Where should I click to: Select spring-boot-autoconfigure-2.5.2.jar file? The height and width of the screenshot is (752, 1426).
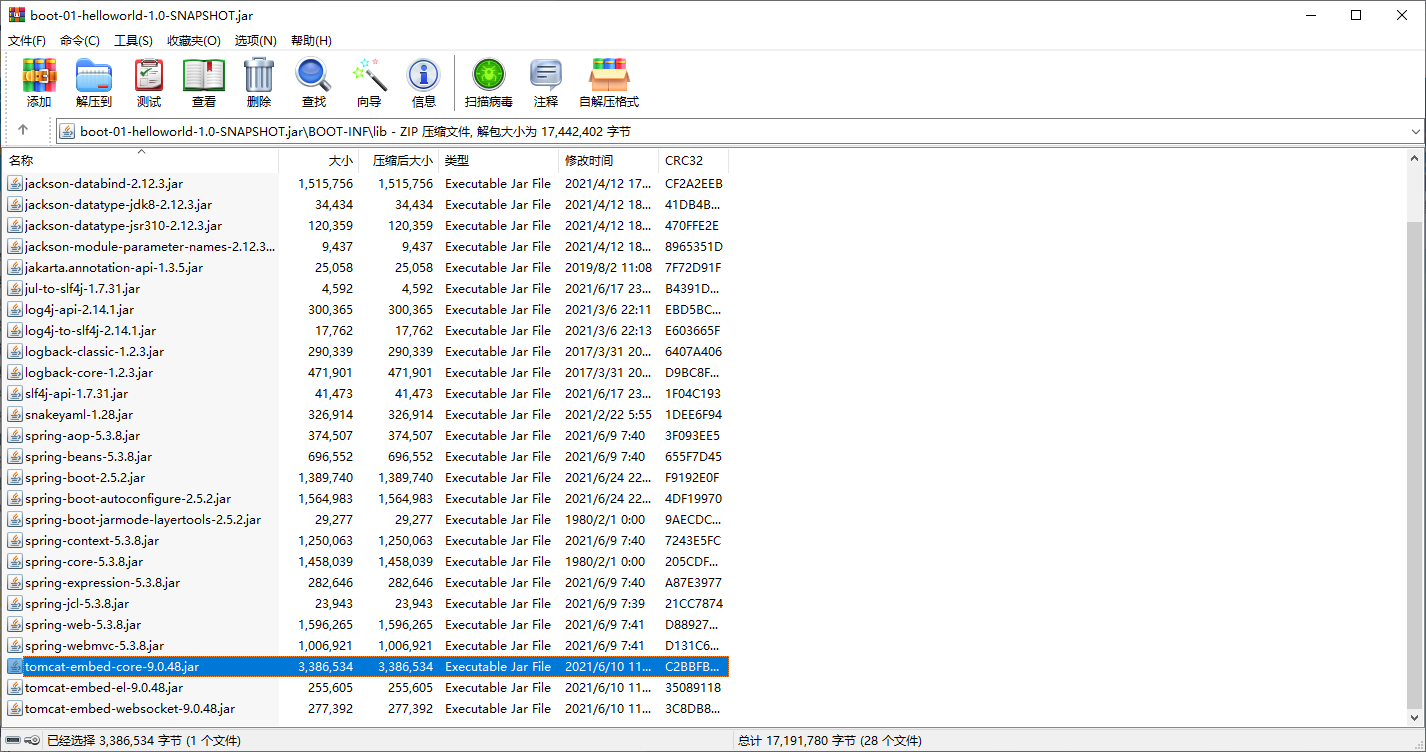[x=128, y=498]
